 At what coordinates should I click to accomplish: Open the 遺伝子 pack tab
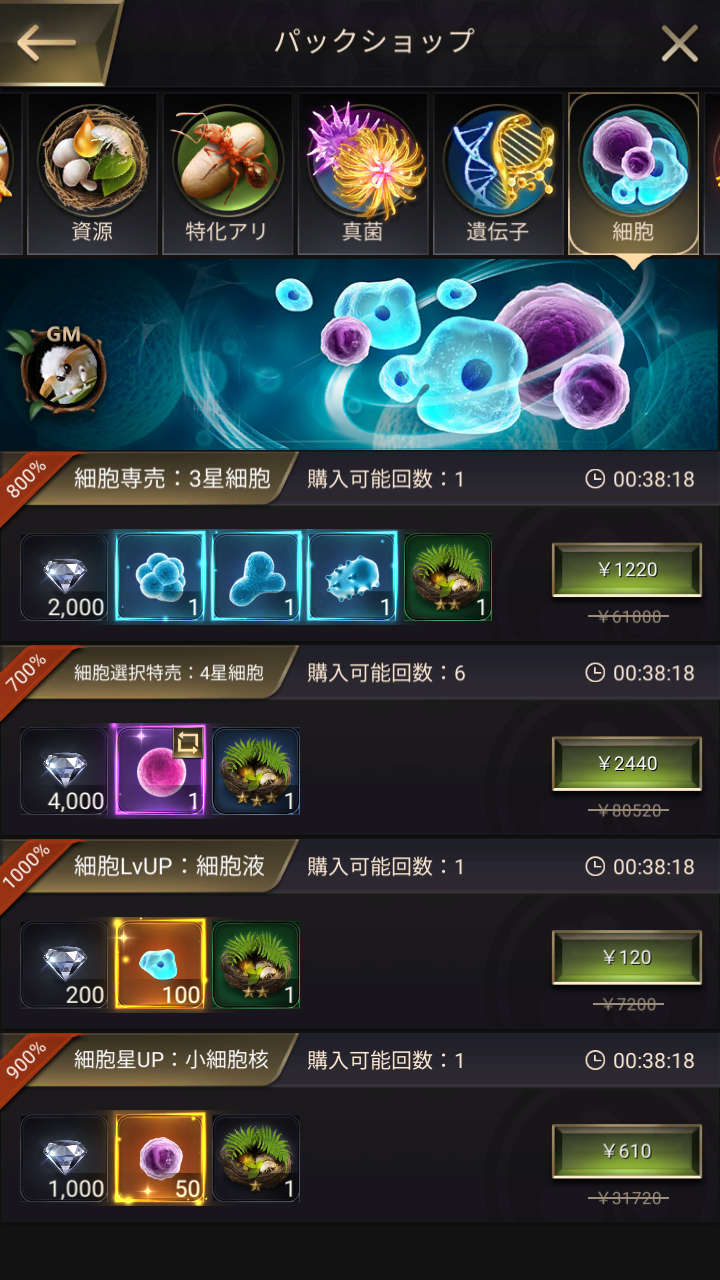(x=498, y=175)
